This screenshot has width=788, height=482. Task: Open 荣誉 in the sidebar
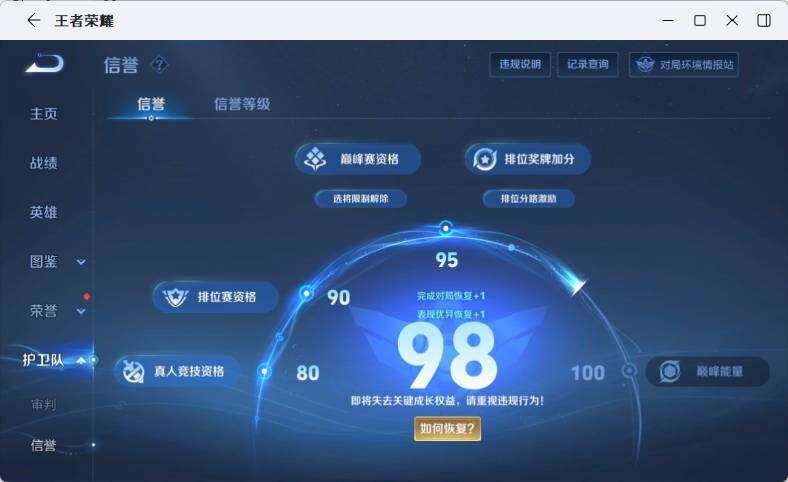pyautogui.click(x=44, y=311)
